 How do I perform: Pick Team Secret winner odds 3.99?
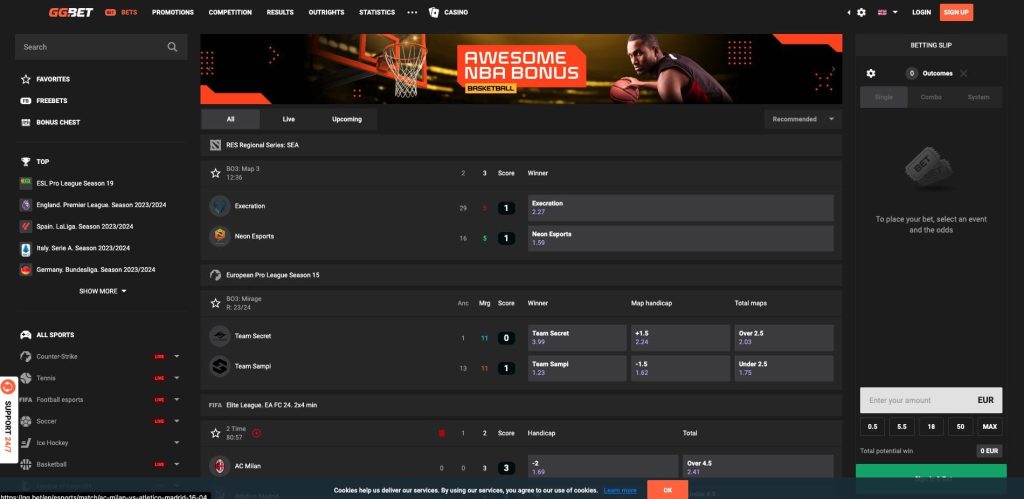pos(573,338)
